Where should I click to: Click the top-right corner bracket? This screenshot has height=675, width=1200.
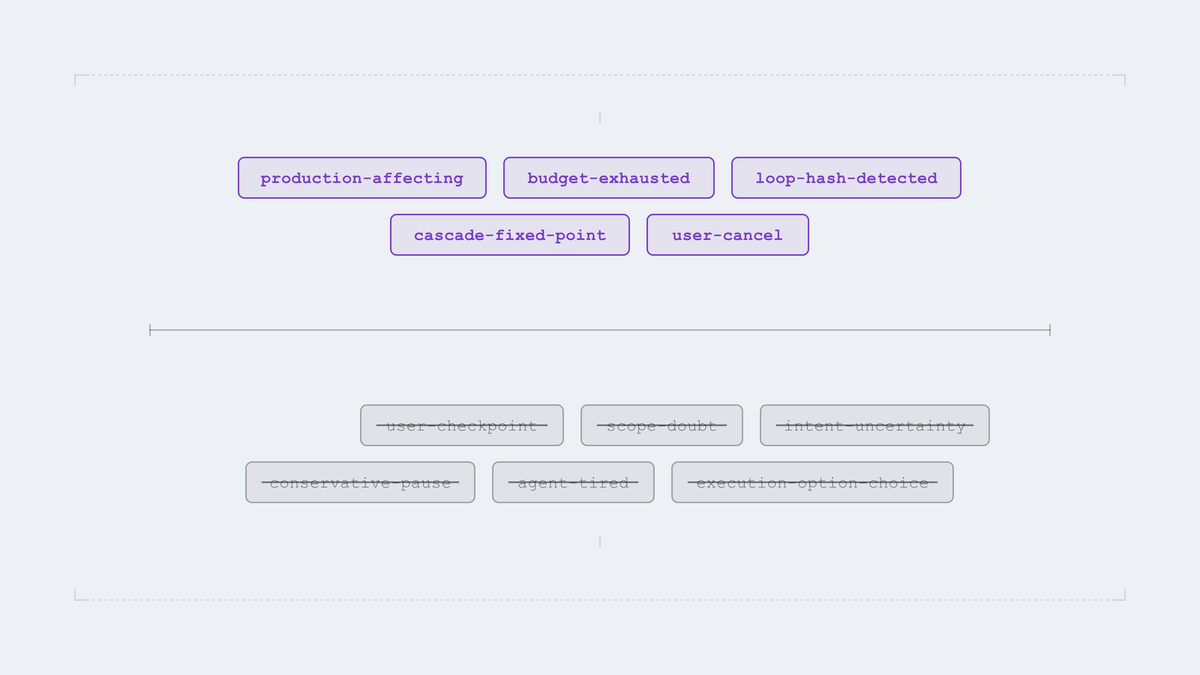pyautogui.click(x=1120, y=80)
